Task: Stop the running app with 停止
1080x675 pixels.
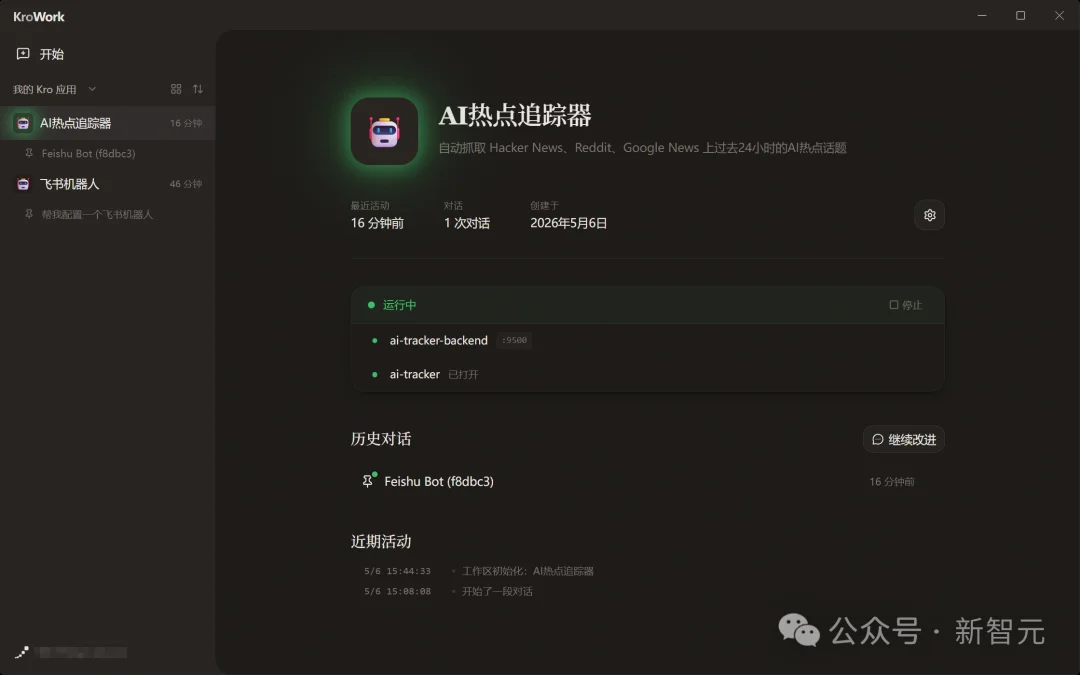Action: pyautogui.click(x=905, y=305)
